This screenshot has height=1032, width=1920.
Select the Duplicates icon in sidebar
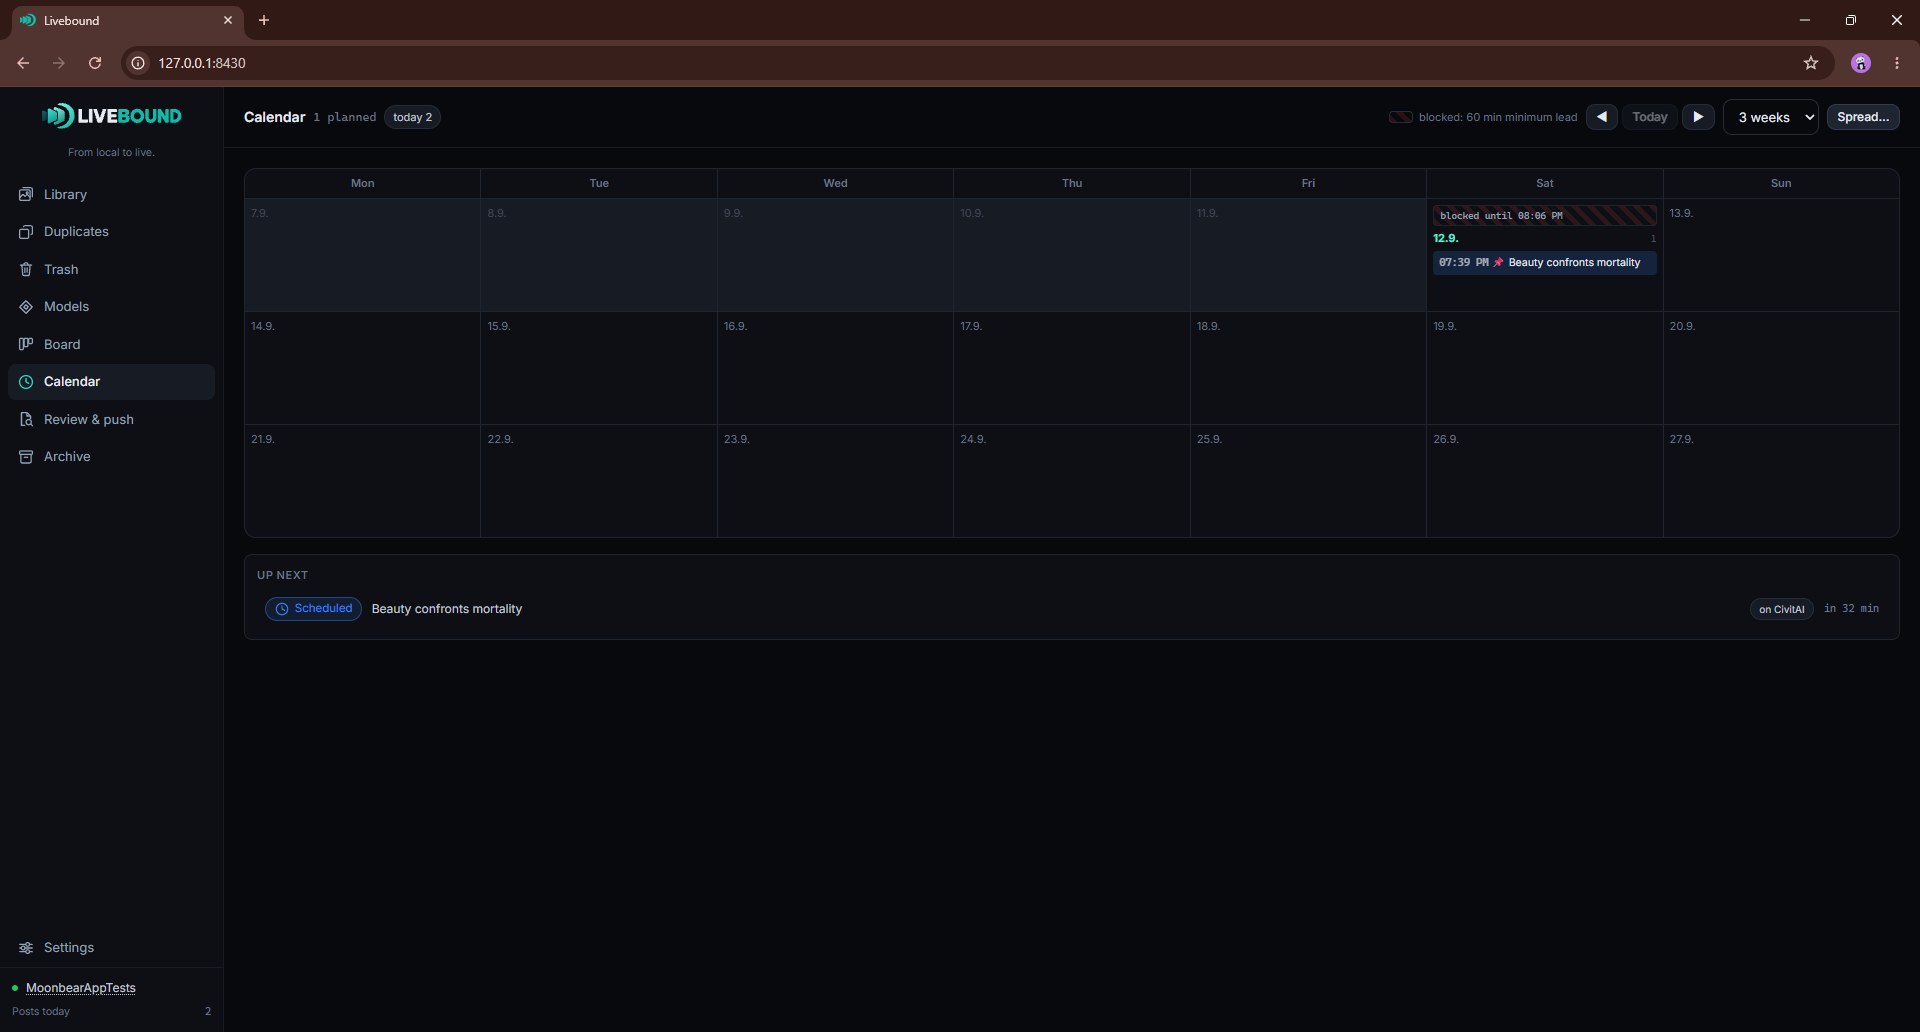(26, 232)
